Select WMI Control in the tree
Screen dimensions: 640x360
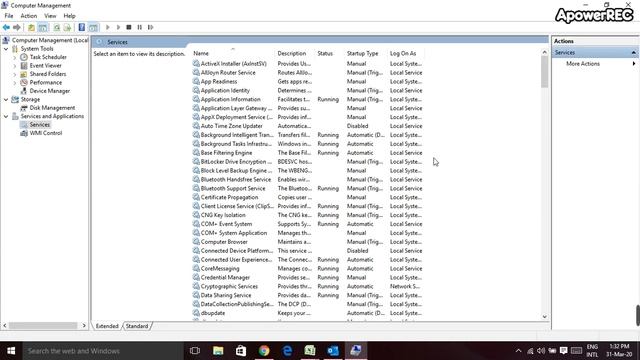[x=46, y=133]
